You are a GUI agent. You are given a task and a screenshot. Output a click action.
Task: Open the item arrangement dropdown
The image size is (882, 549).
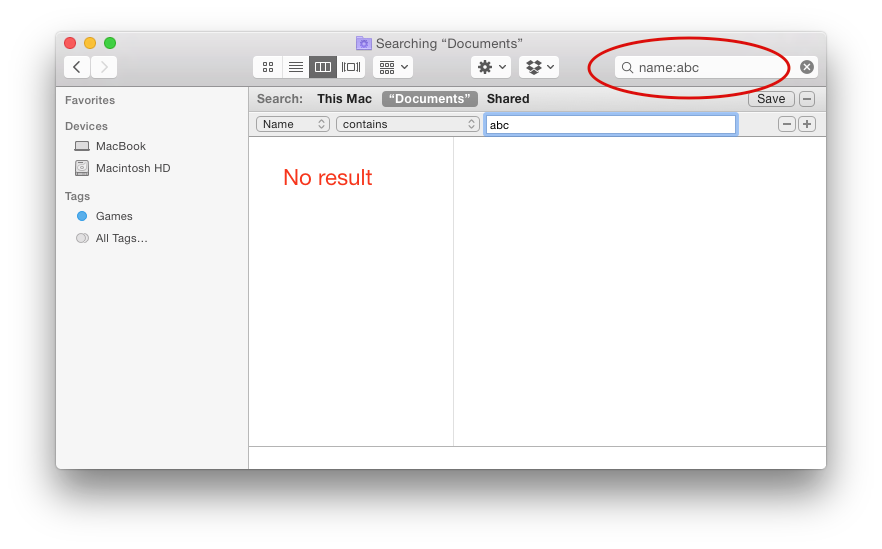[393, 67]
